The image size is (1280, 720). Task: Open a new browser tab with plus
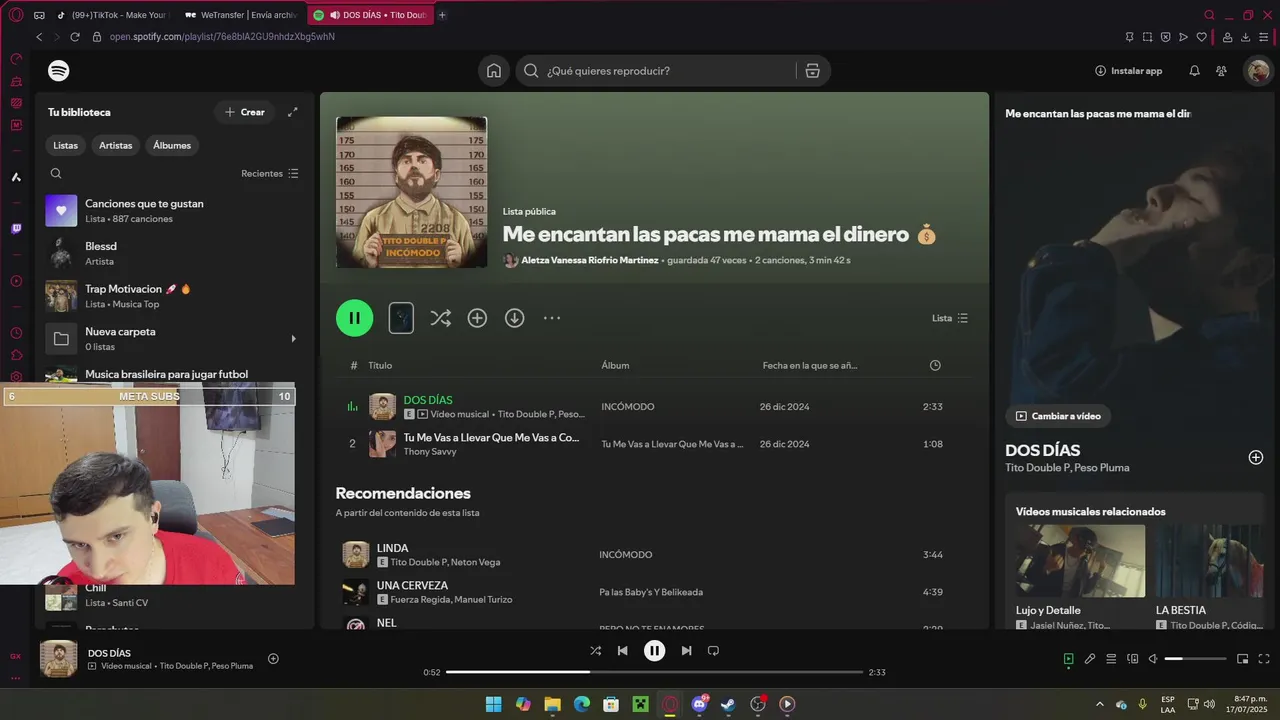coord(442,15)
